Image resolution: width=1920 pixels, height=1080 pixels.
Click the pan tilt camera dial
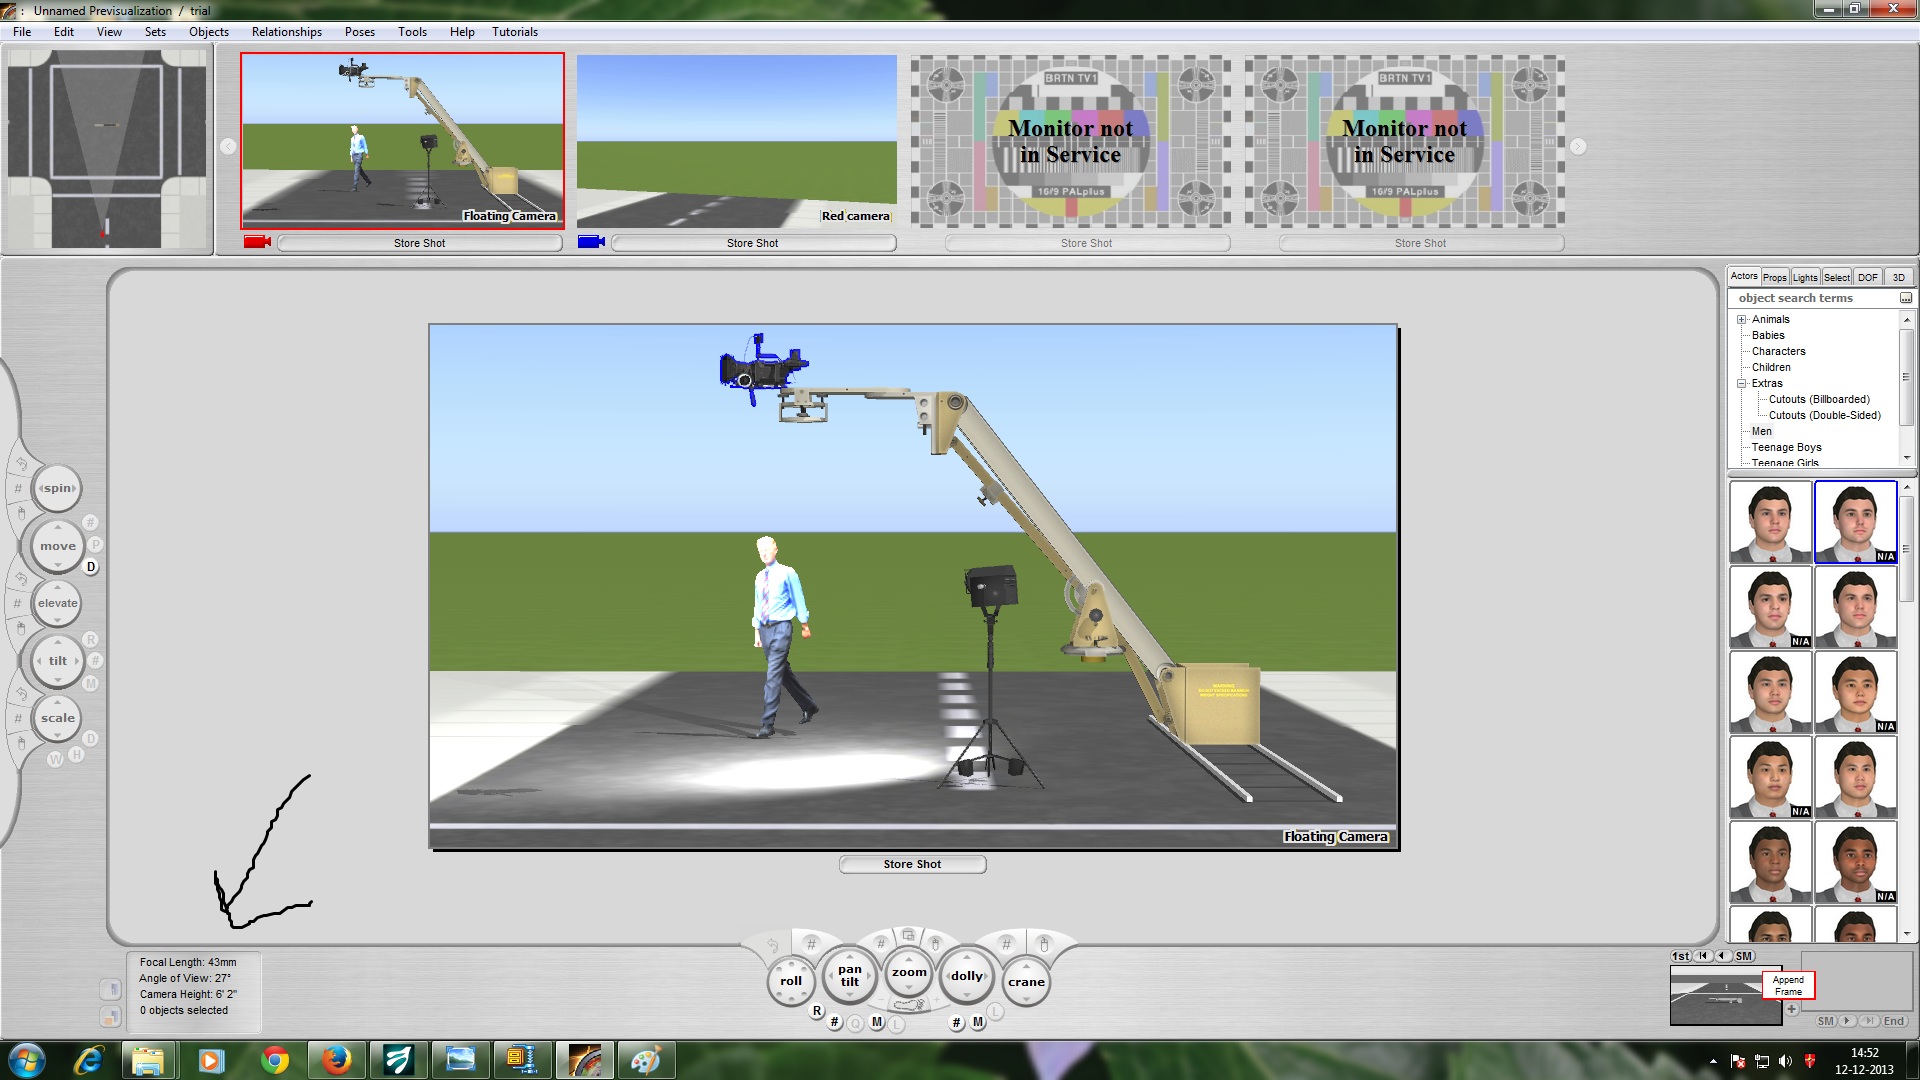(x=849, y=976)
